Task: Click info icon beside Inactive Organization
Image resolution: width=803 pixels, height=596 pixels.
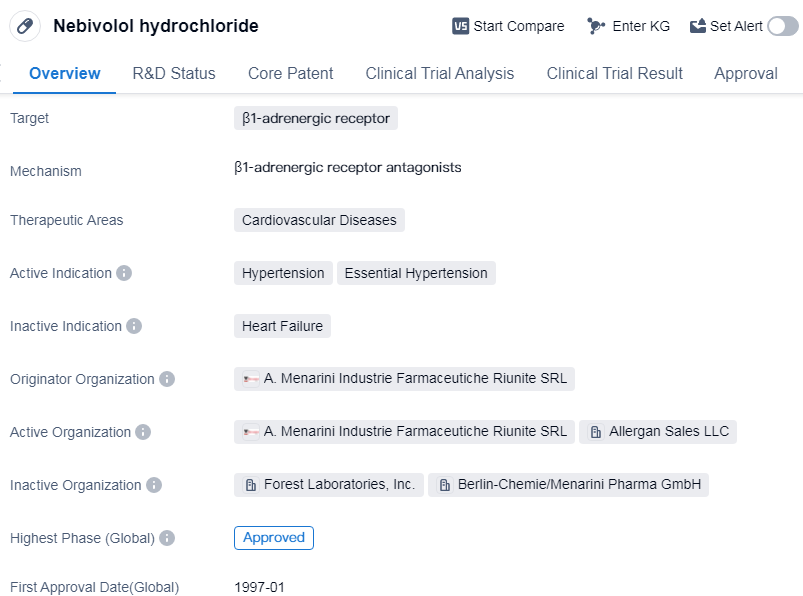Action: [x=154, y=485]
